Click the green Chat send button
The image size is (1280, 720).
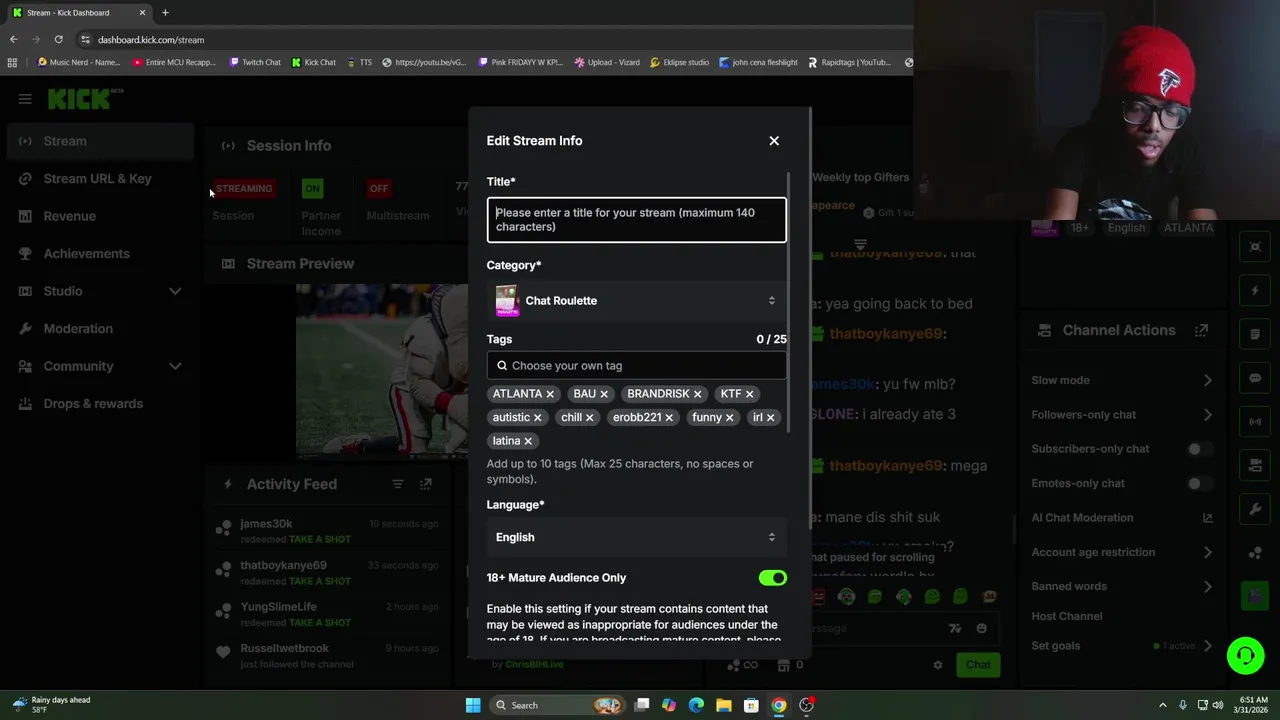point(977,665)
